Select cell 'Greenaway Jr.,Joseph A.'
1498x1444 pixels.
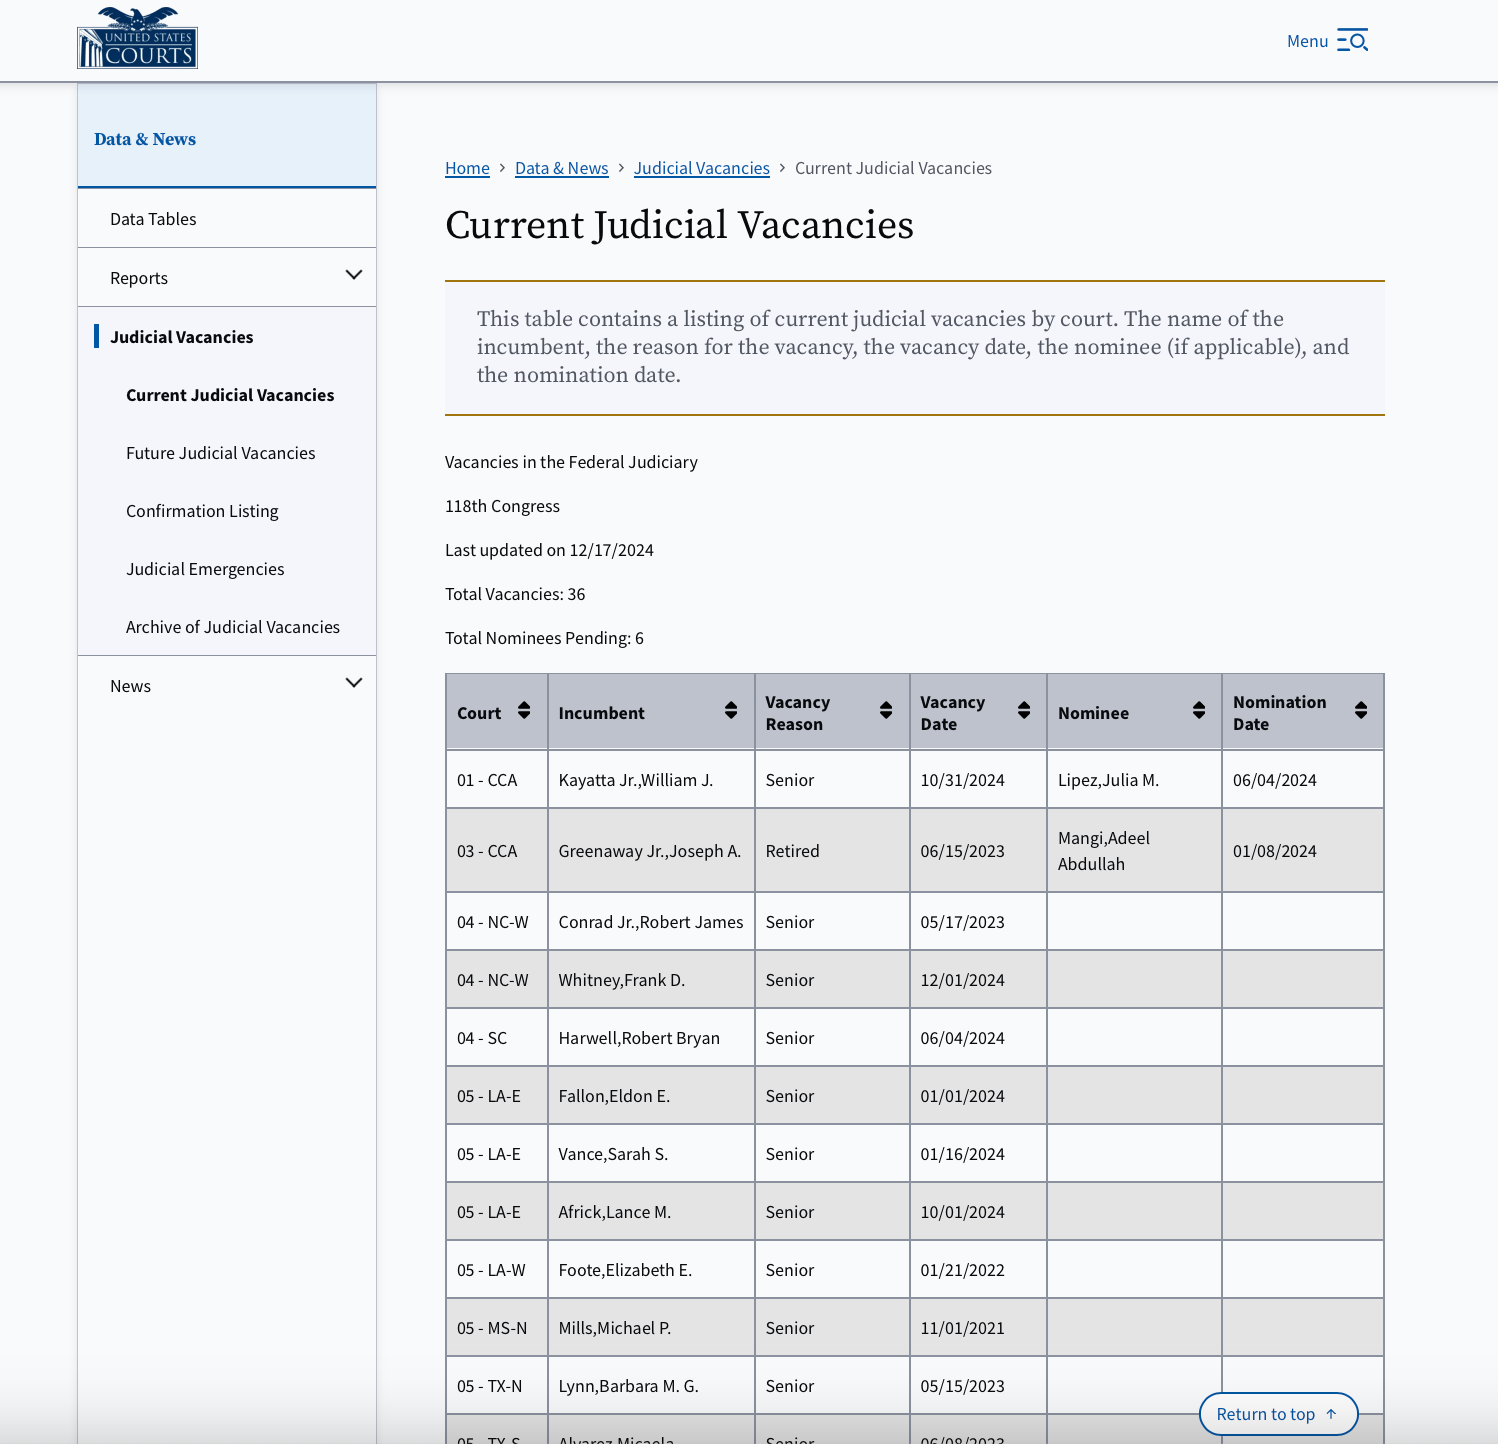(650, 851)
